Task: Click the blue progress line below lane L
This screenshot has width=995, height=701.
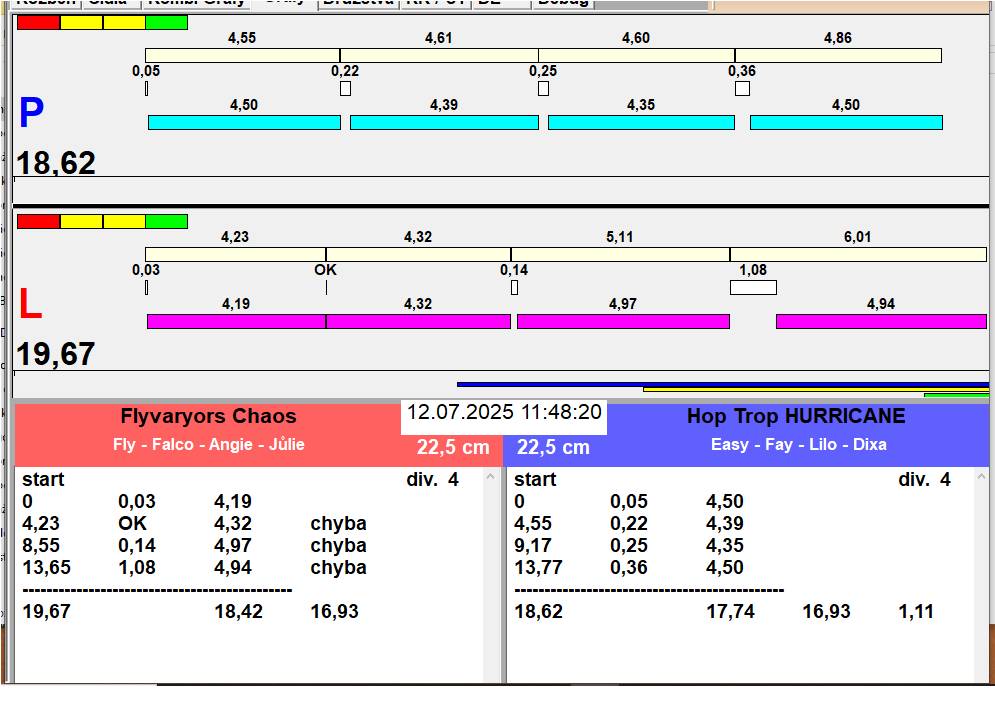Action: pos(723,384)
